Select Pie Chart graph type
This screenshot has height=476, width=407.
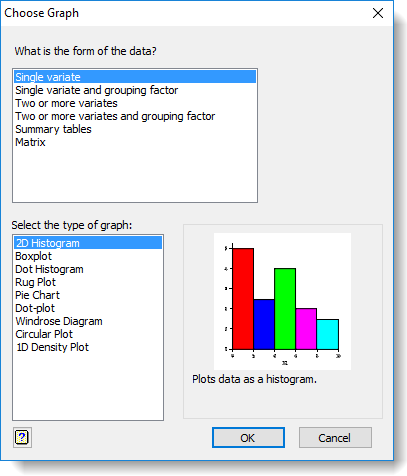point(88,295)
